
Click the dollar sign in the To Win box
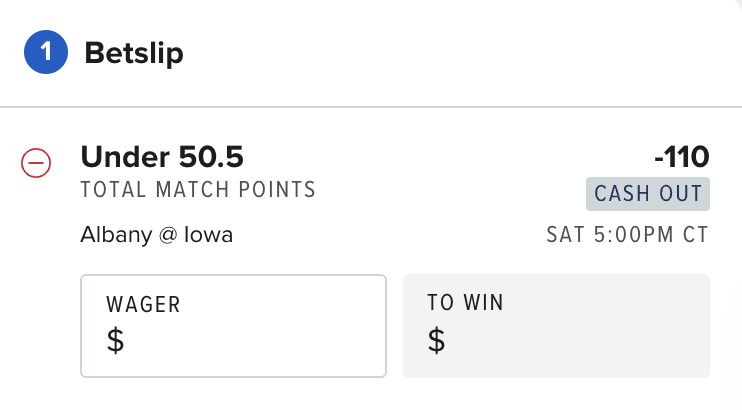436,340
